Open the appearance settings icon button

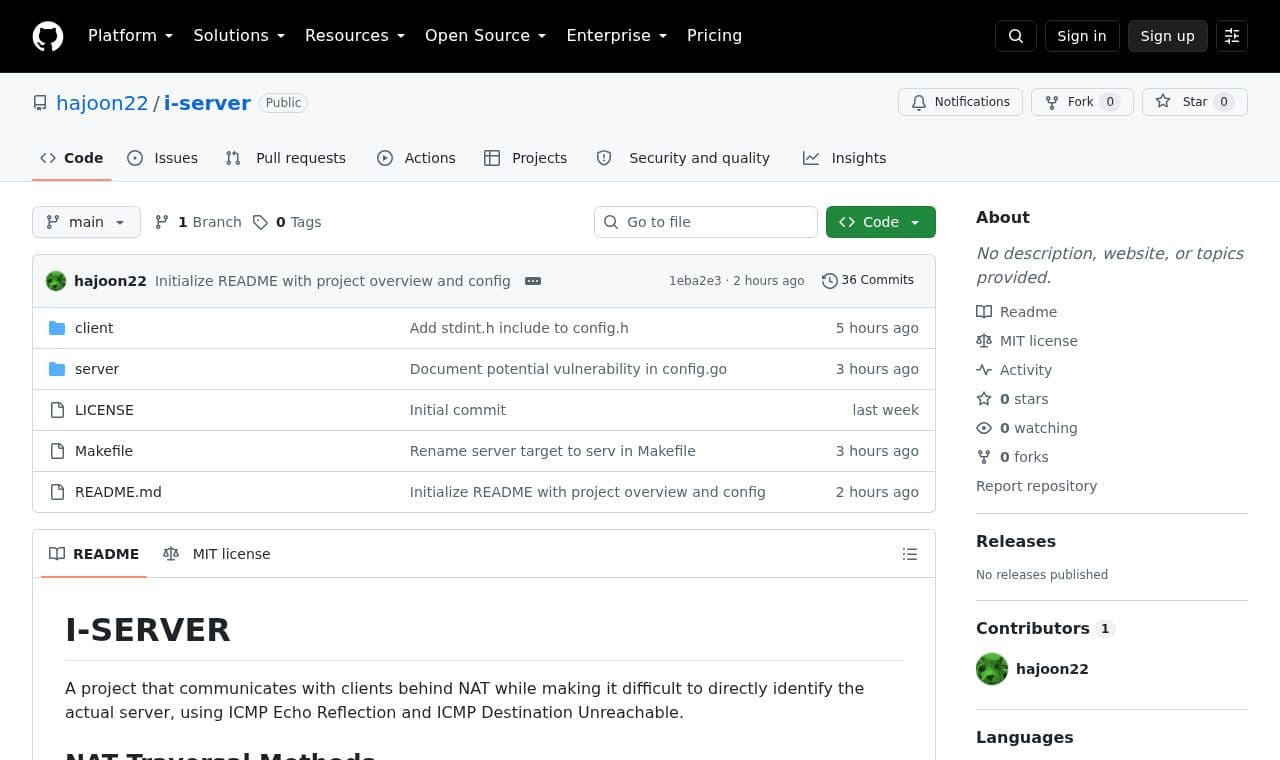(1232, 36)
